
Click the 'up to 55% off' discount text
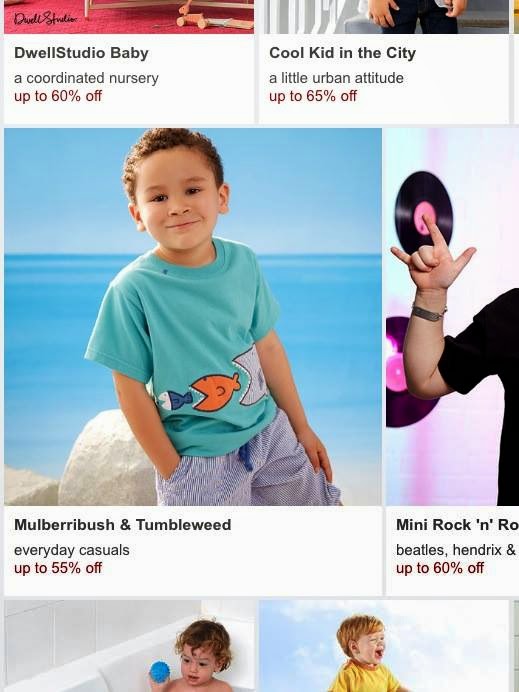pos(58,568)
